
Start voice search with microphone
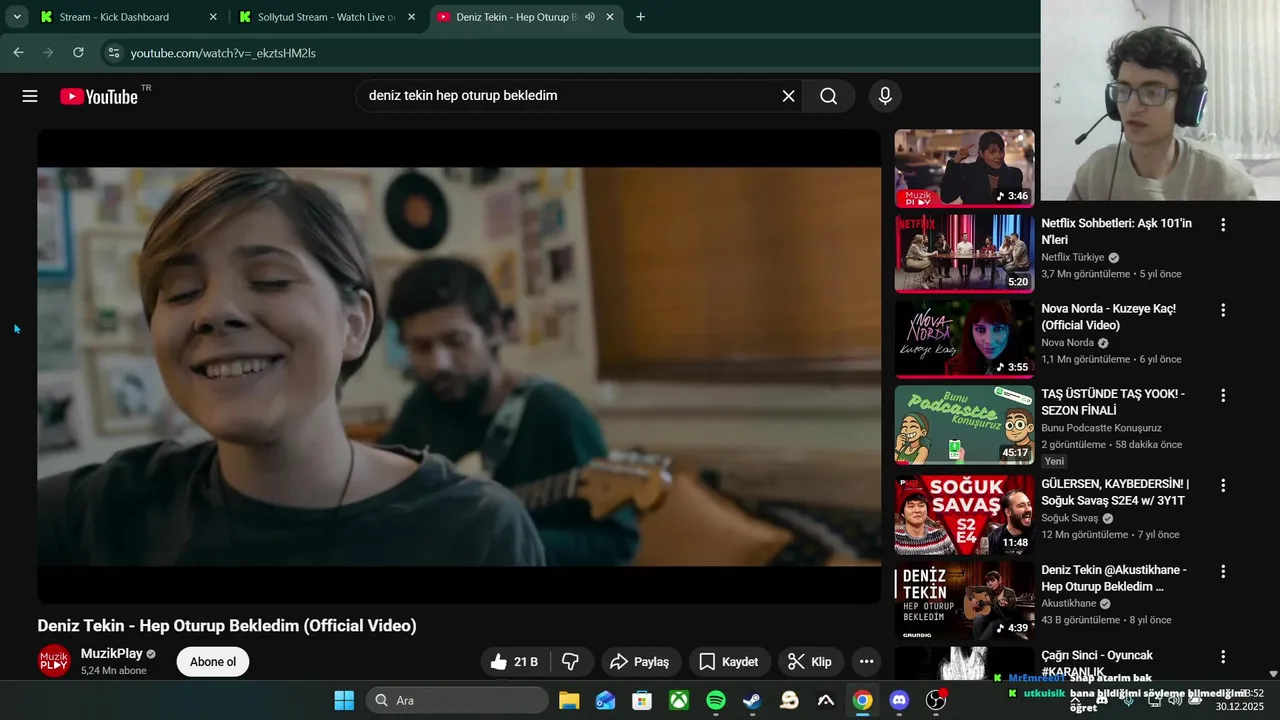(884, 96)
